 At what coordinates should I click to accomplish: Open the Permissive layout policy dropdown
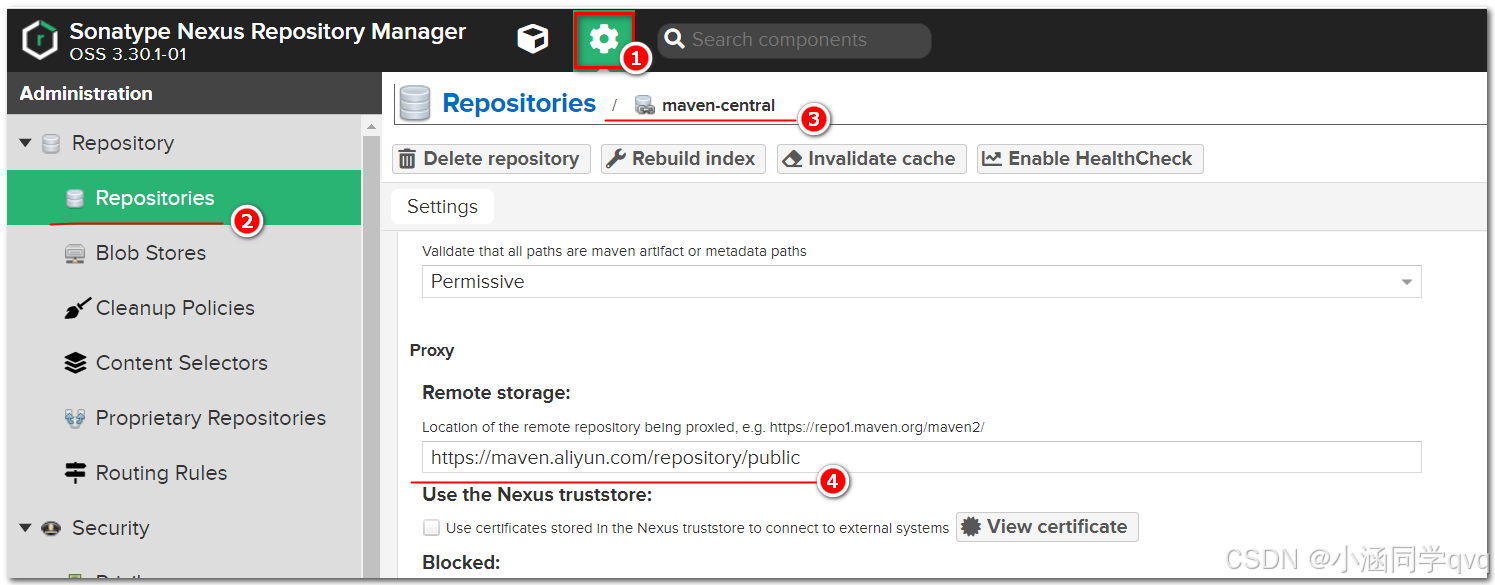pos(921,282)
